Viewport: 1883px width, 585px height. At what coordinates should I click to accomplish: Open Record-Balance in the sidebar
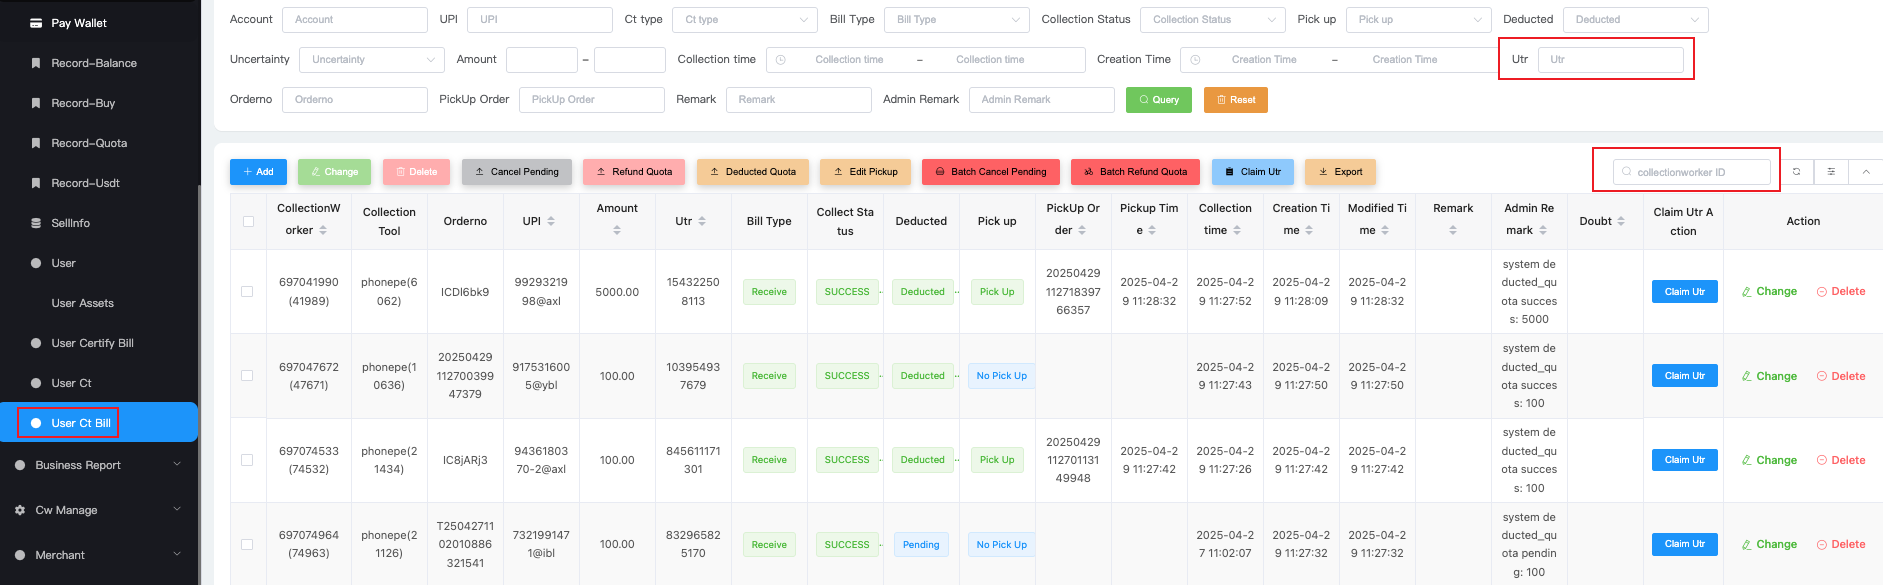[x=94, y=63]
